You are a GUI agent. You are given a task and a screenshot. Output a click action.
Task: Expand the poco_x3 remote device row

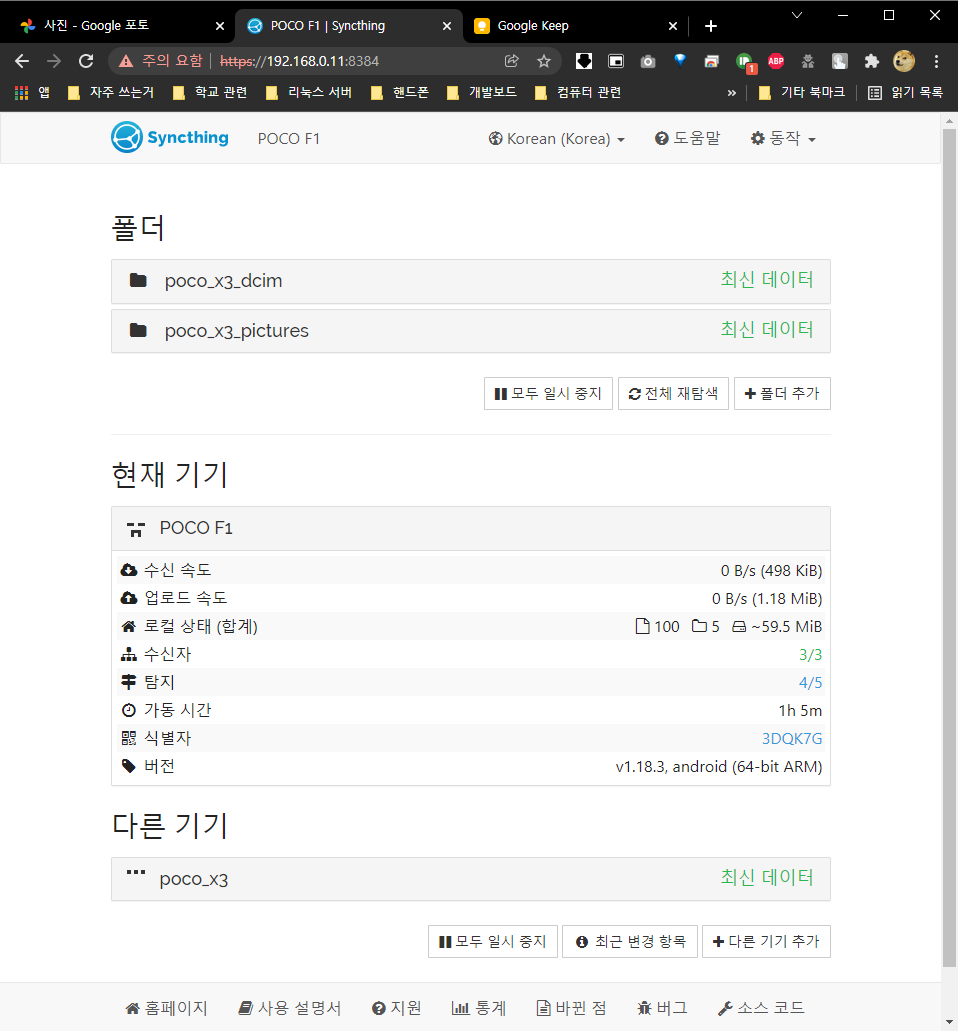coord(471,879)
